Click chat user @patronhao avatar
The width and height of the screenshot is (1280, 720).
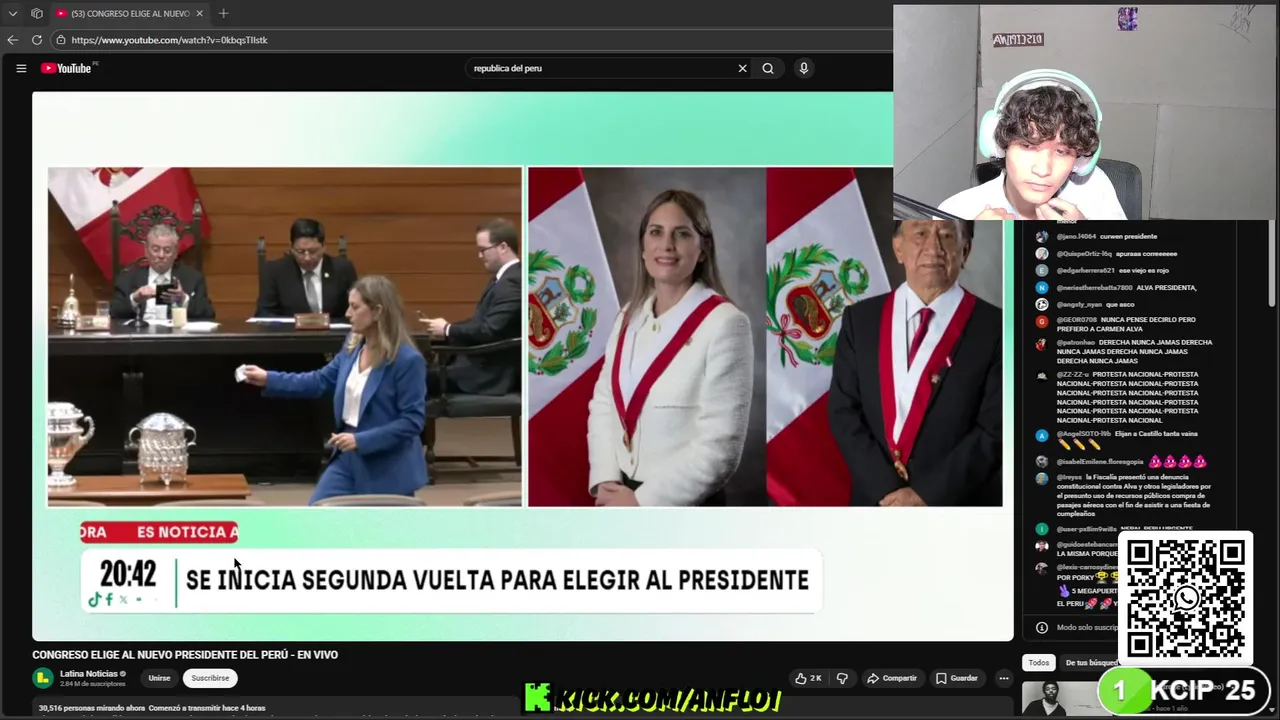tap(1042, 343)
